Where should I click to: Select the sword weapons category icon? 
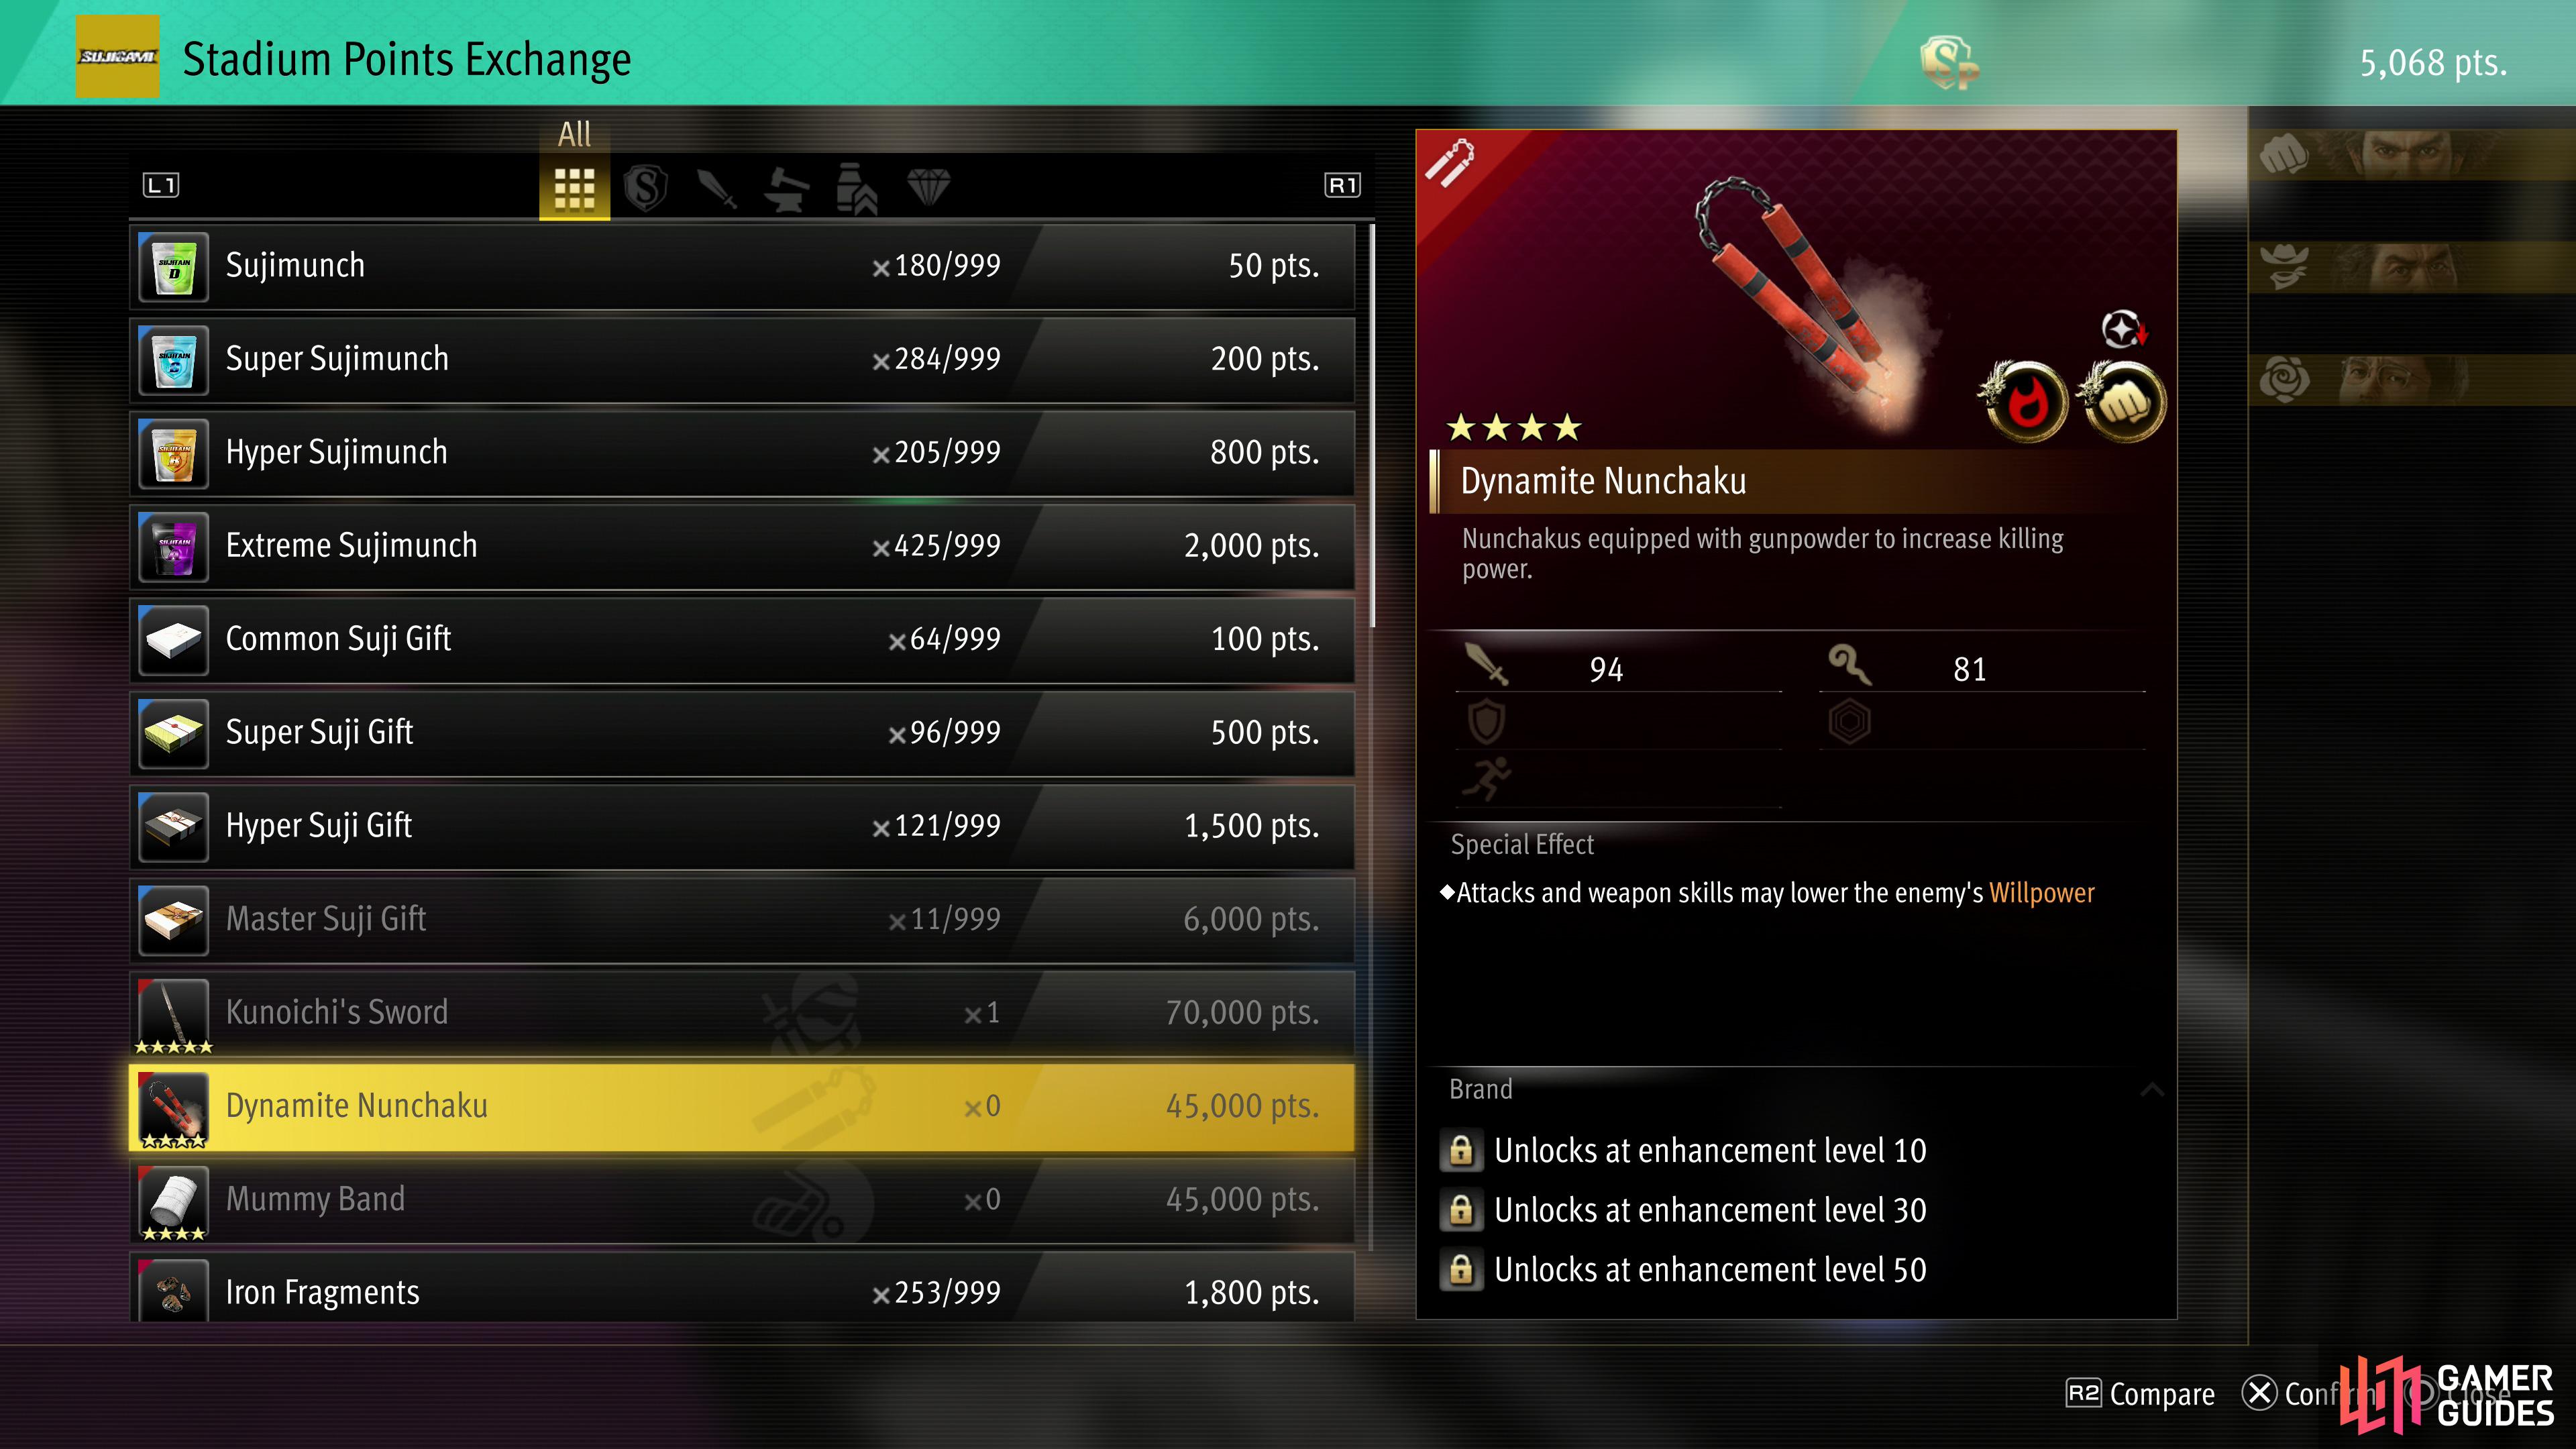coord(716,187)
